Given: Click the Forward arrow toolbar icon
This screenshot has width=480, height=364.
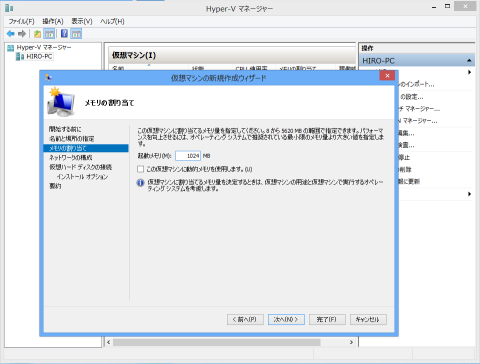Looking at the screenshot, I should pyautogui.click(x=22, y=34).
